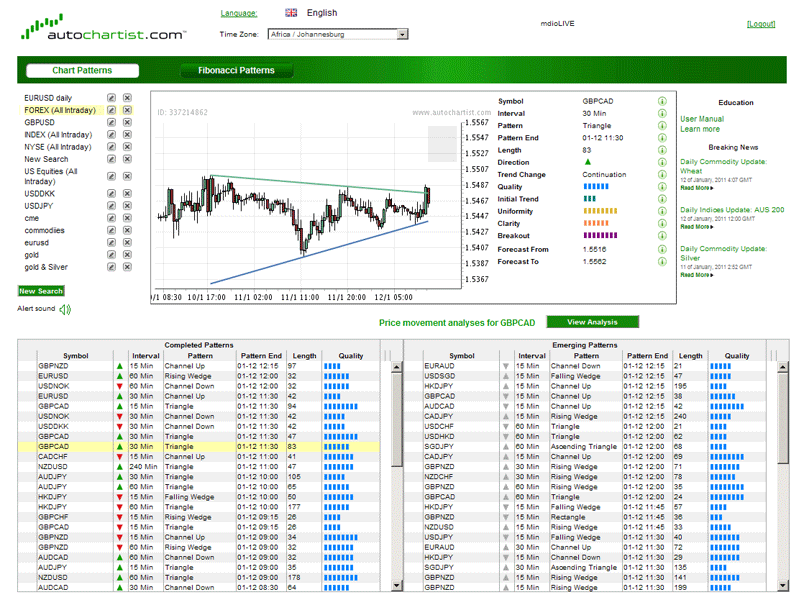Select HKDJPY Falling Wedge completed pattern row

[199, 497]
